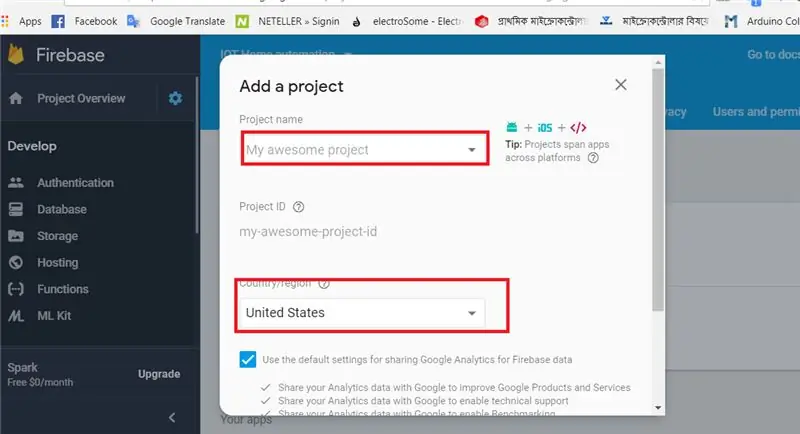Go to Project Overview
Image resolution: width=800 pixels, height=434 pixels.
[81, 98]
